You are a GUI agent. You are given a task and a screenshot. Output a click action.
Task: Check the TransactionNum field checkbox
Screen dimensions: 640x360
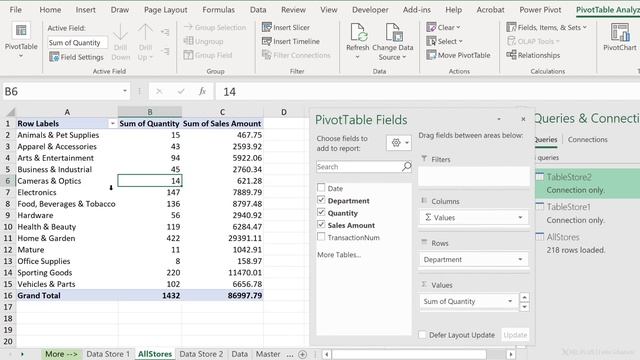[321, 237]
